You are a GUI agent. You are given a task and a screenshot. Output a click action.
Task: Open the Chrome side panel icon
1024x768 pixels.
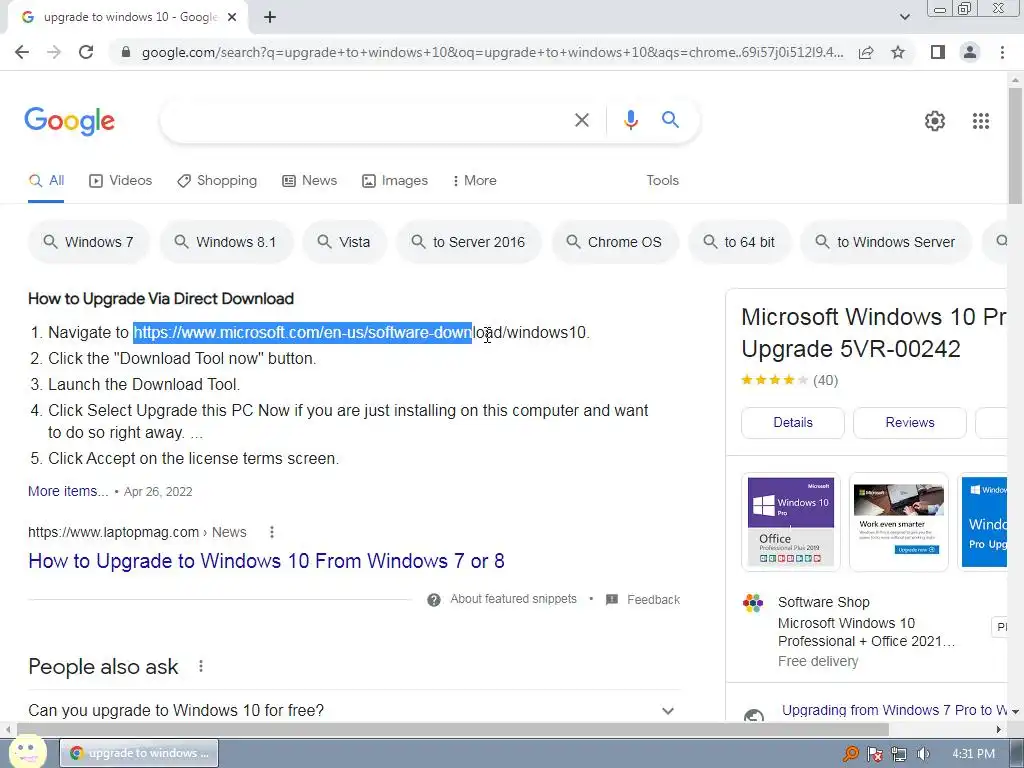(x=938, y=52)
